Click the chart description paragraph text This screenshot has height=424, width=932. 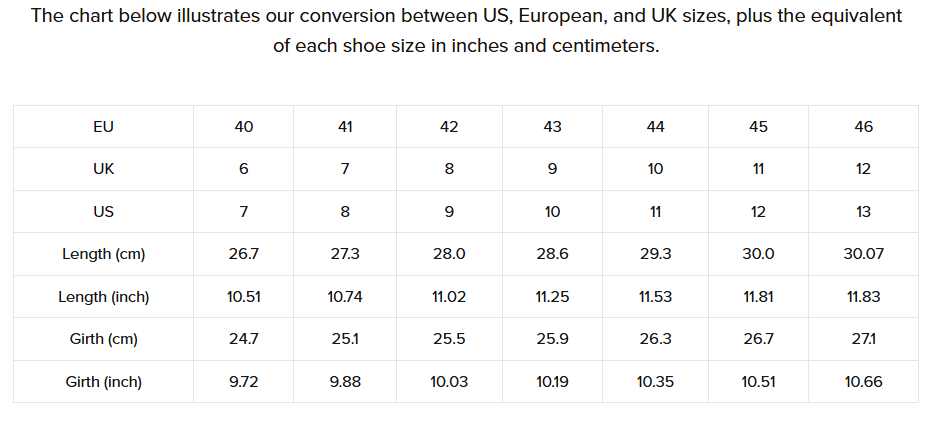(x=466, y=31)
